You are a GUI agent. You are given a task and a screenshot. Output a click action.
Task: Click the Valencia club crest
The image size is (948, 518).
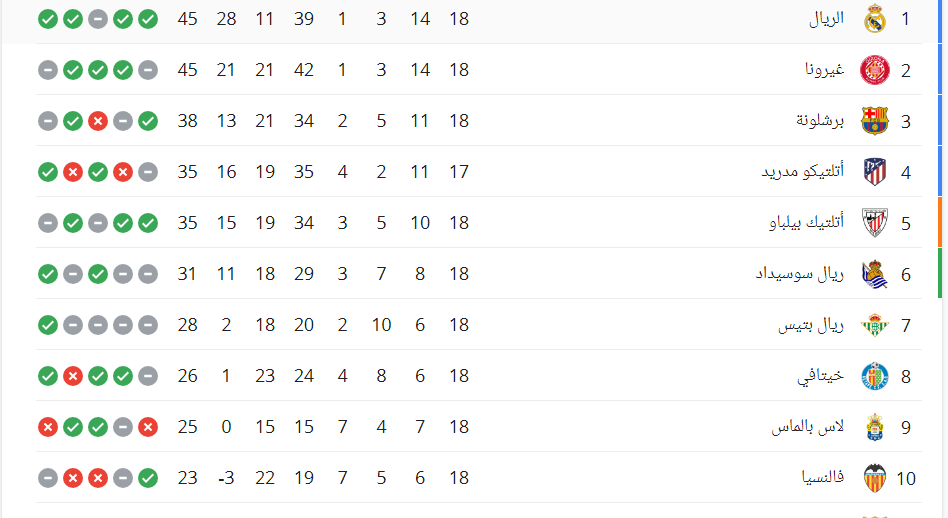pos(875,478)
